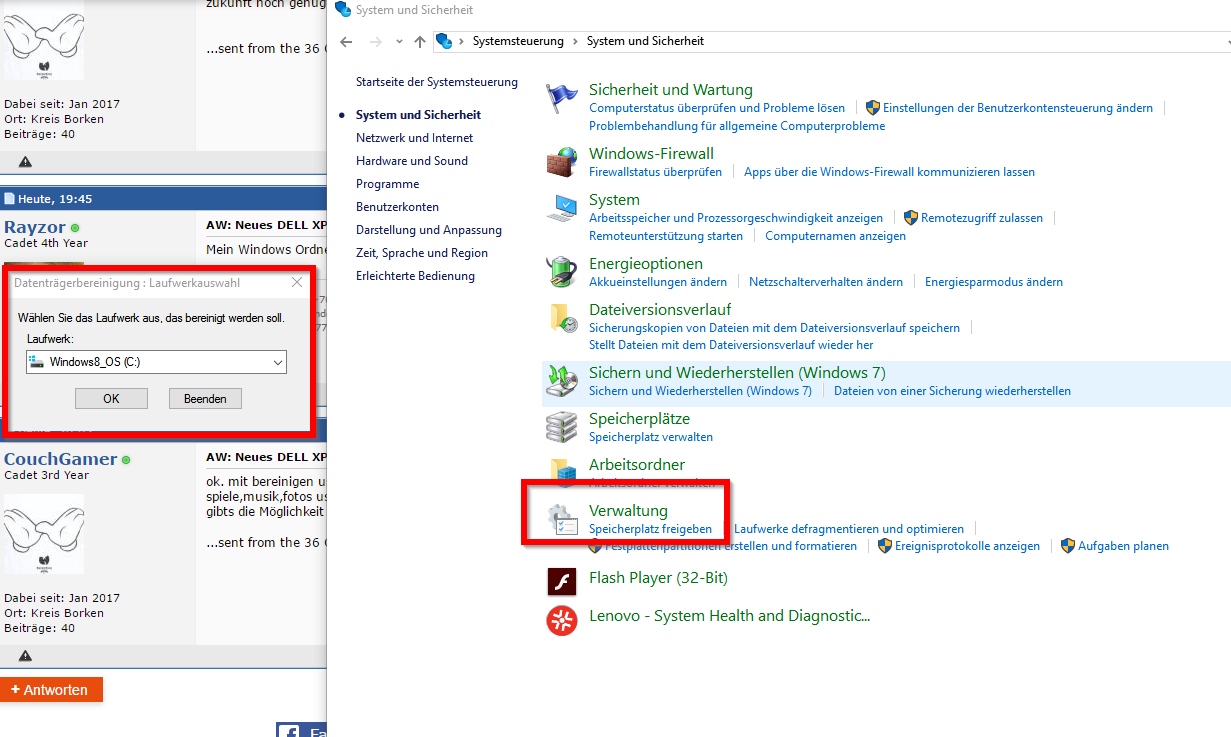This screenshot has width=1231, height=737.
Task: Open the Speicherplätze drives icon
Action: click(x=562, y=427)
